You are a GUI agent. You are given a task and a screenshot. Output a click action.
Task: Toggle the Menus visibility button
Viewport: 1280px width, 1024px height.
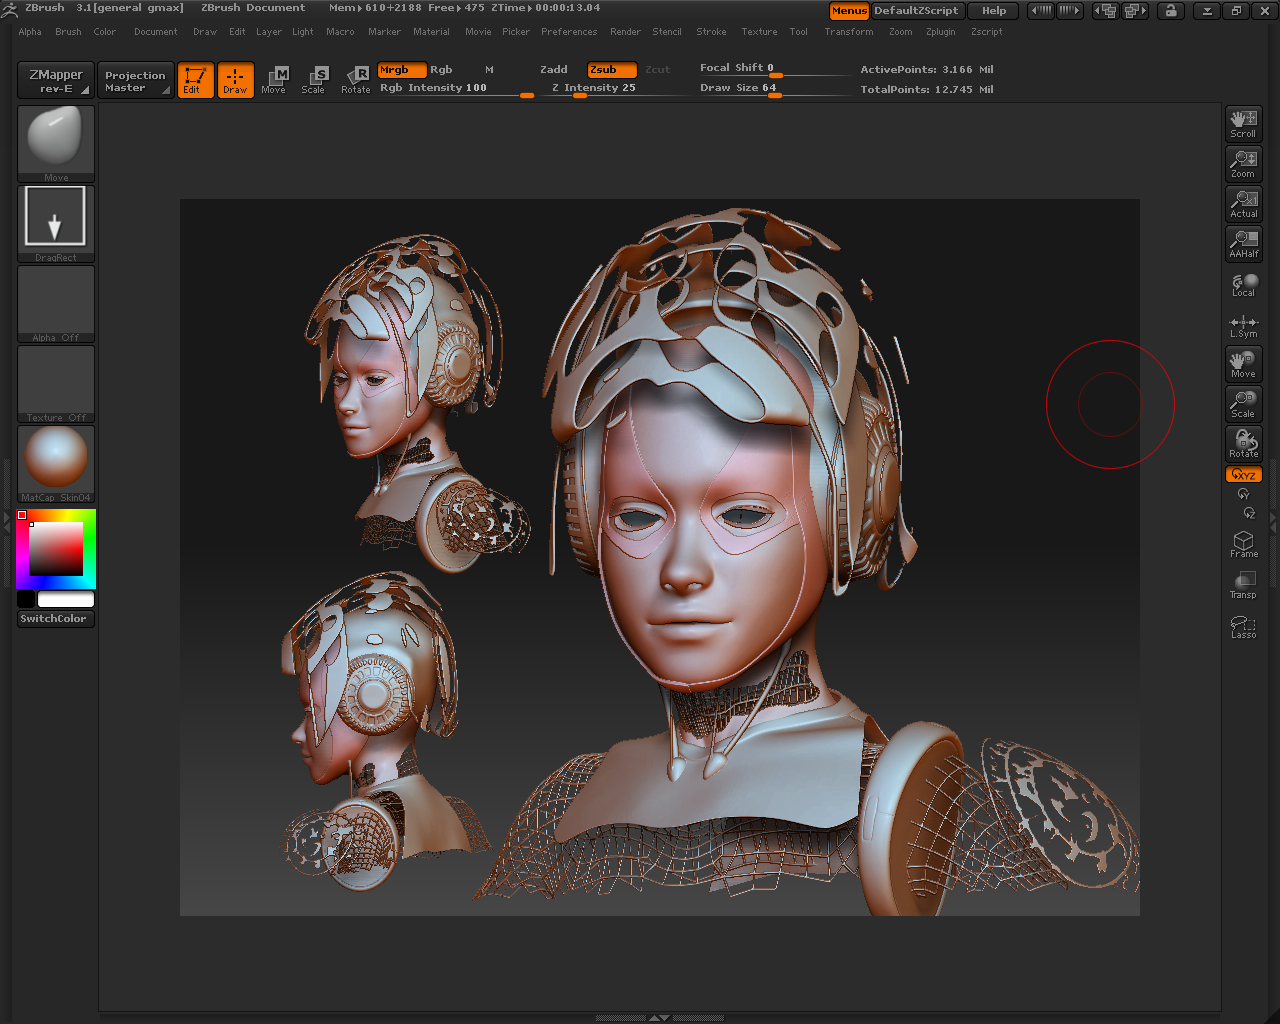coord(849,11)
